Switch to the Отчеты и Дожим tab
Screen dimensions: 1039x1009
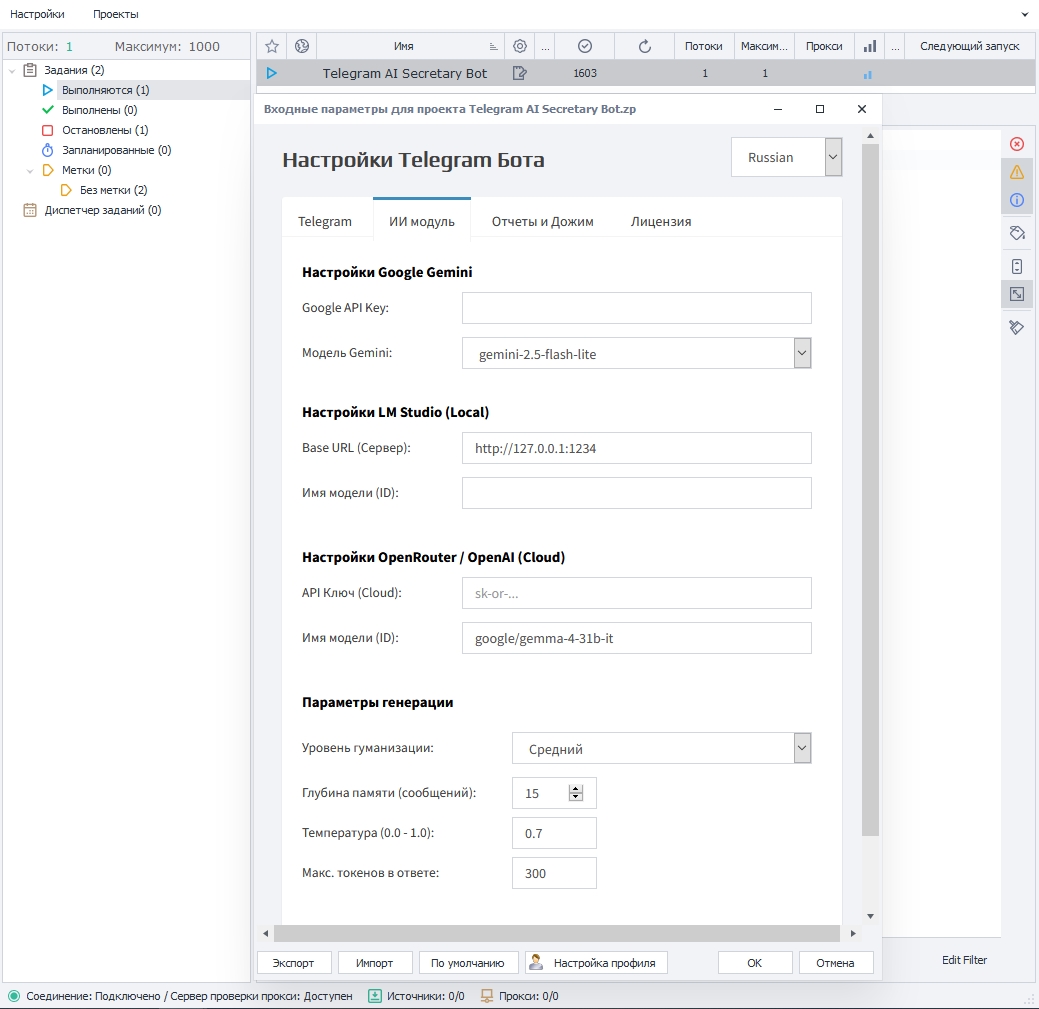click(x=542, y=221)
